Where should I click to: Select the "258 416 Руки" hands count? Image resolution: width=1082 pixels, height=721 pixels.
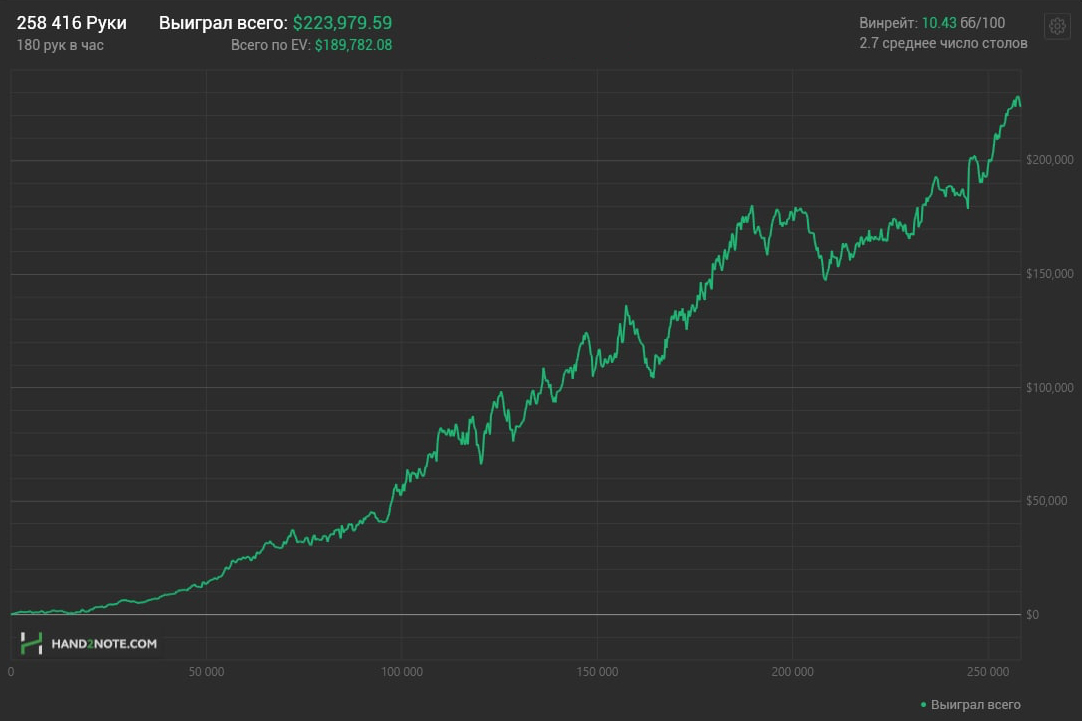(72, 23)
